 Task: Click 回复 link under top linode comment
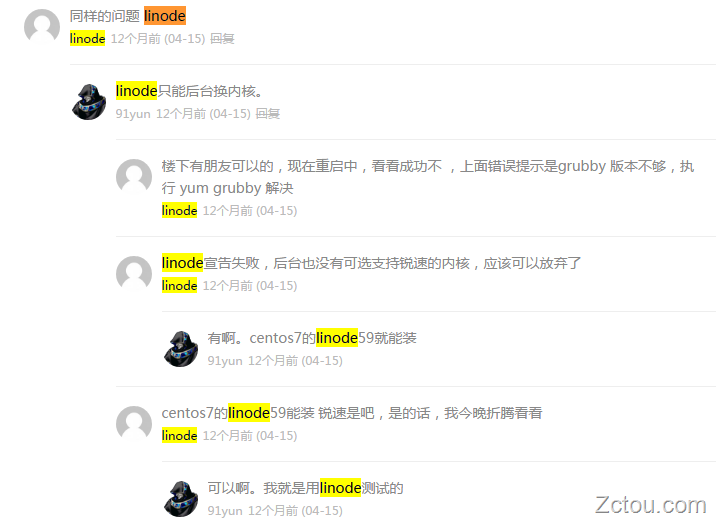coord(222,39)
